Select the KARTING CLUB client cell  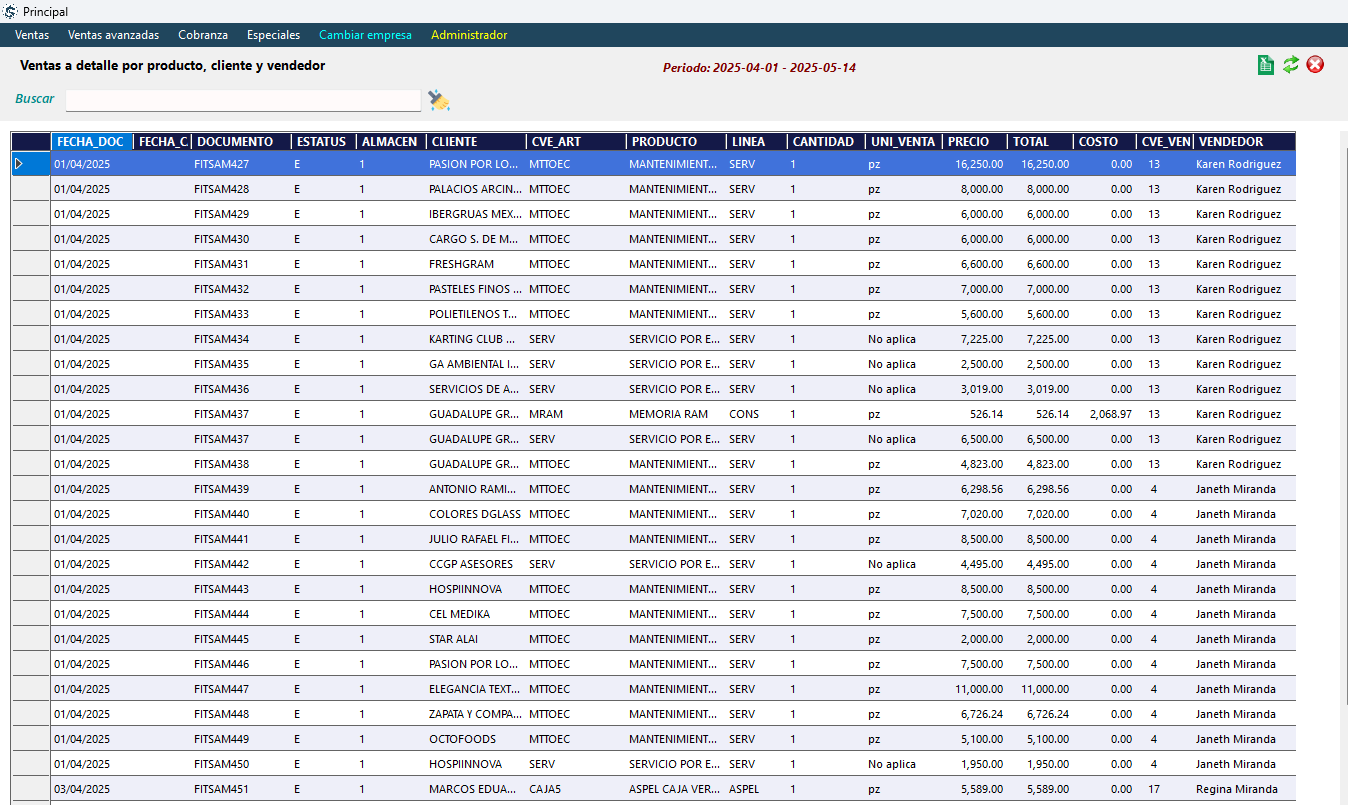(x=472, y=339)
